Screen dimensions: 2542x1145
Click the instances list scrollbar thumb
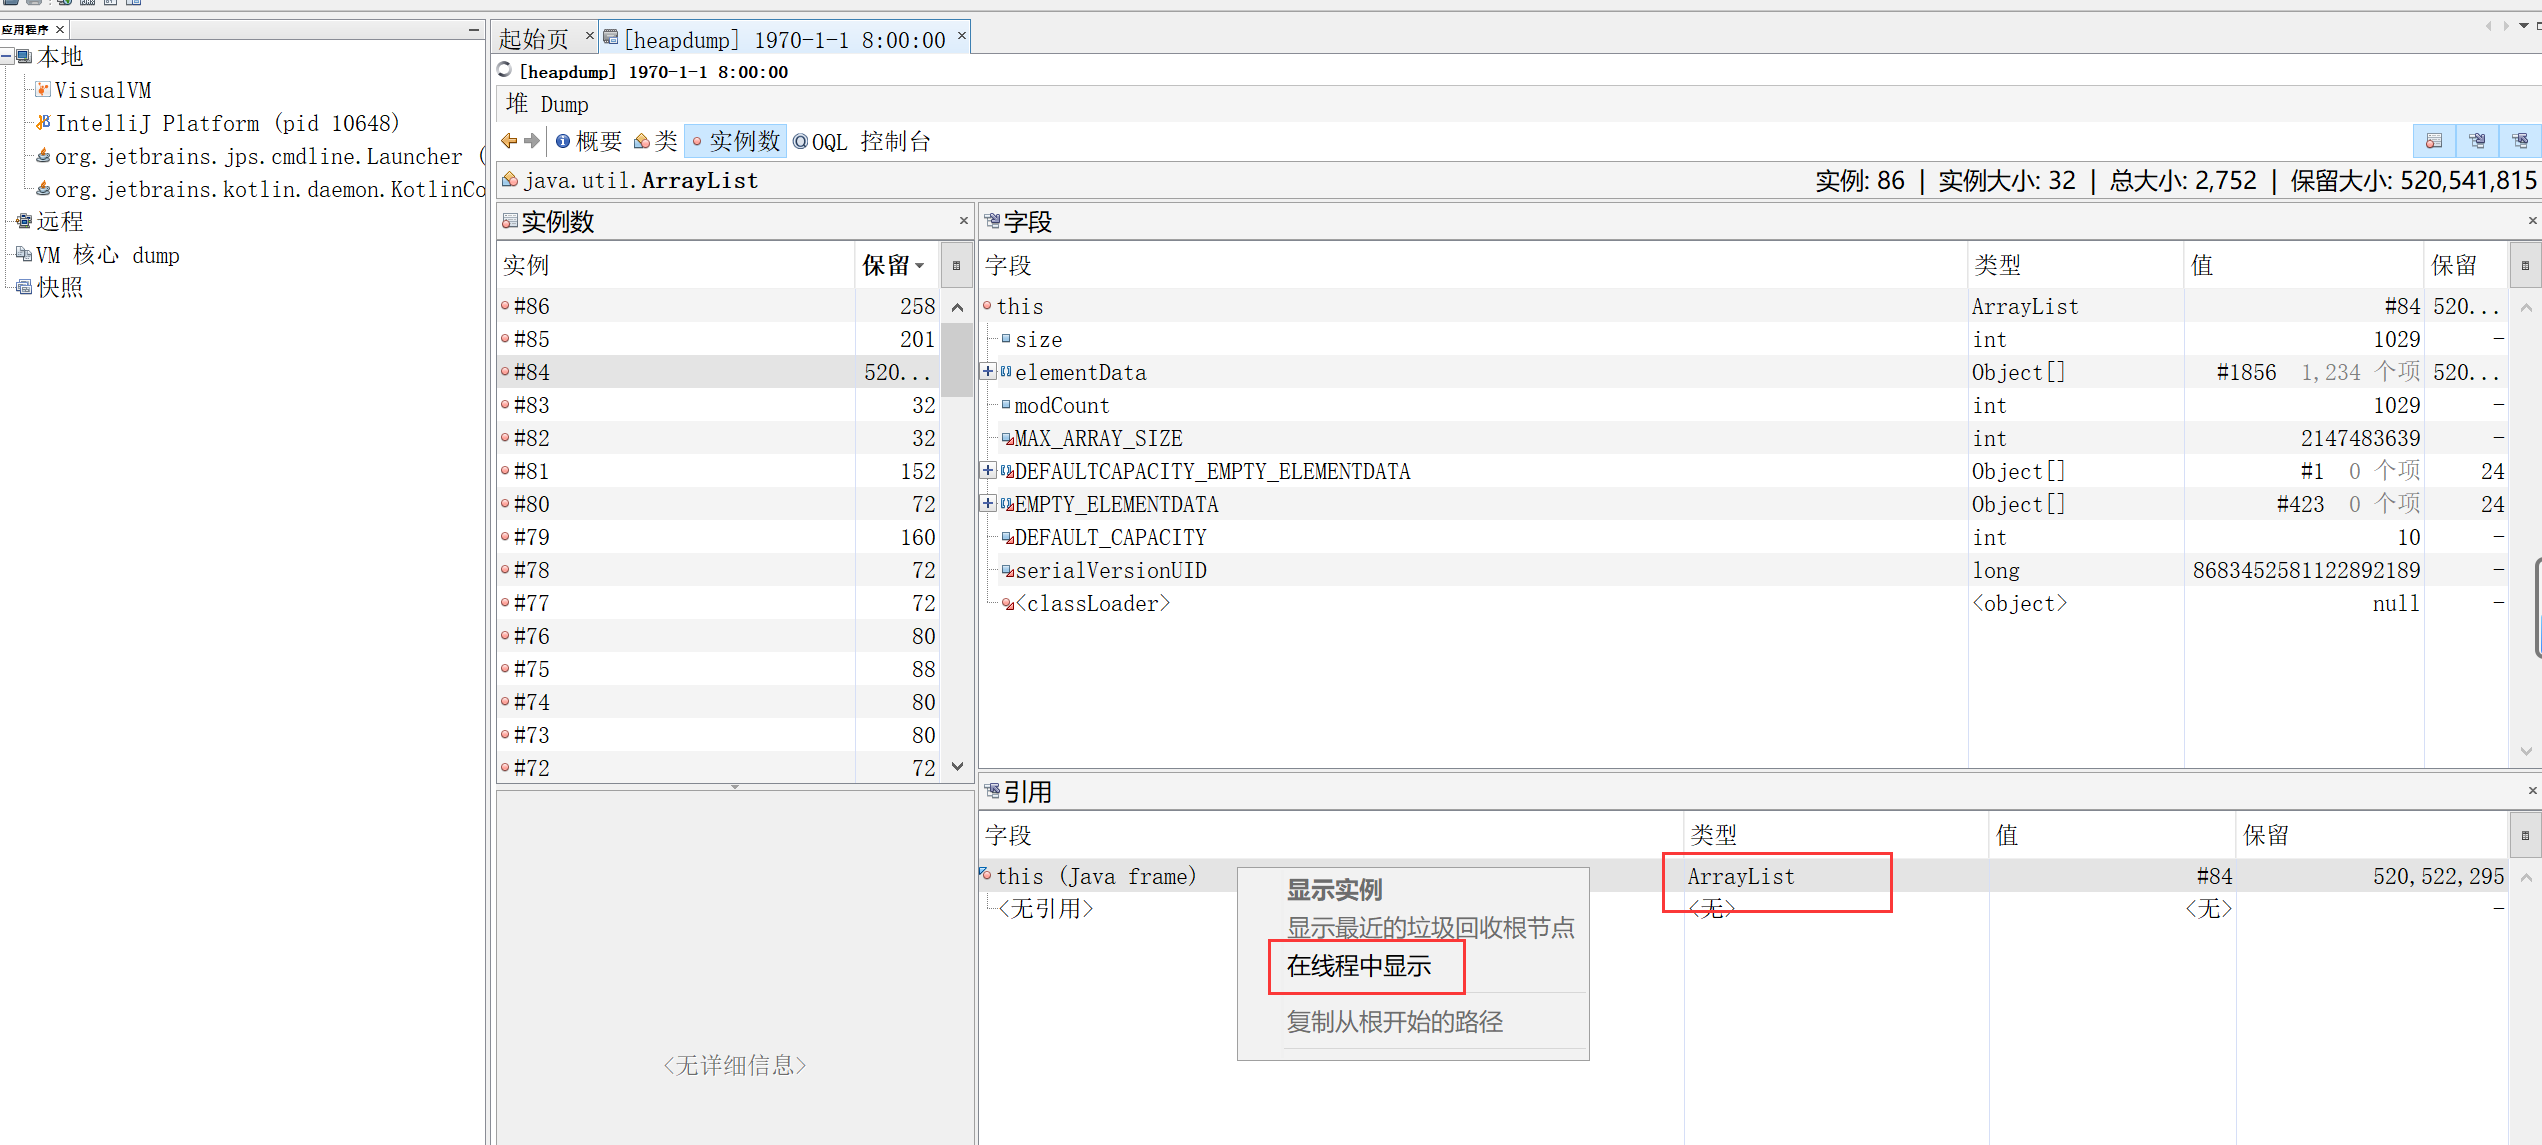point(957,360)
